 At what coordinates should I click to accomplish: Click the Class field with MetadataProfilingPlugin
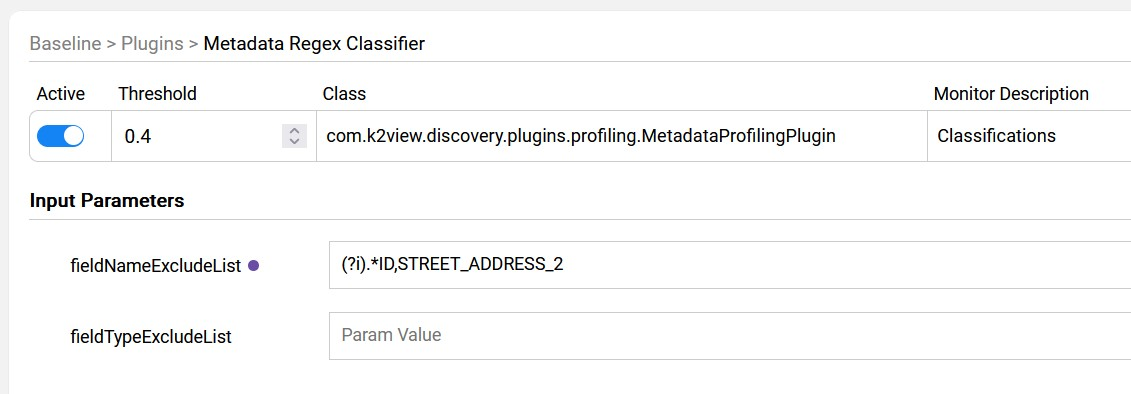pyautogui.click(x=622, y=136)
